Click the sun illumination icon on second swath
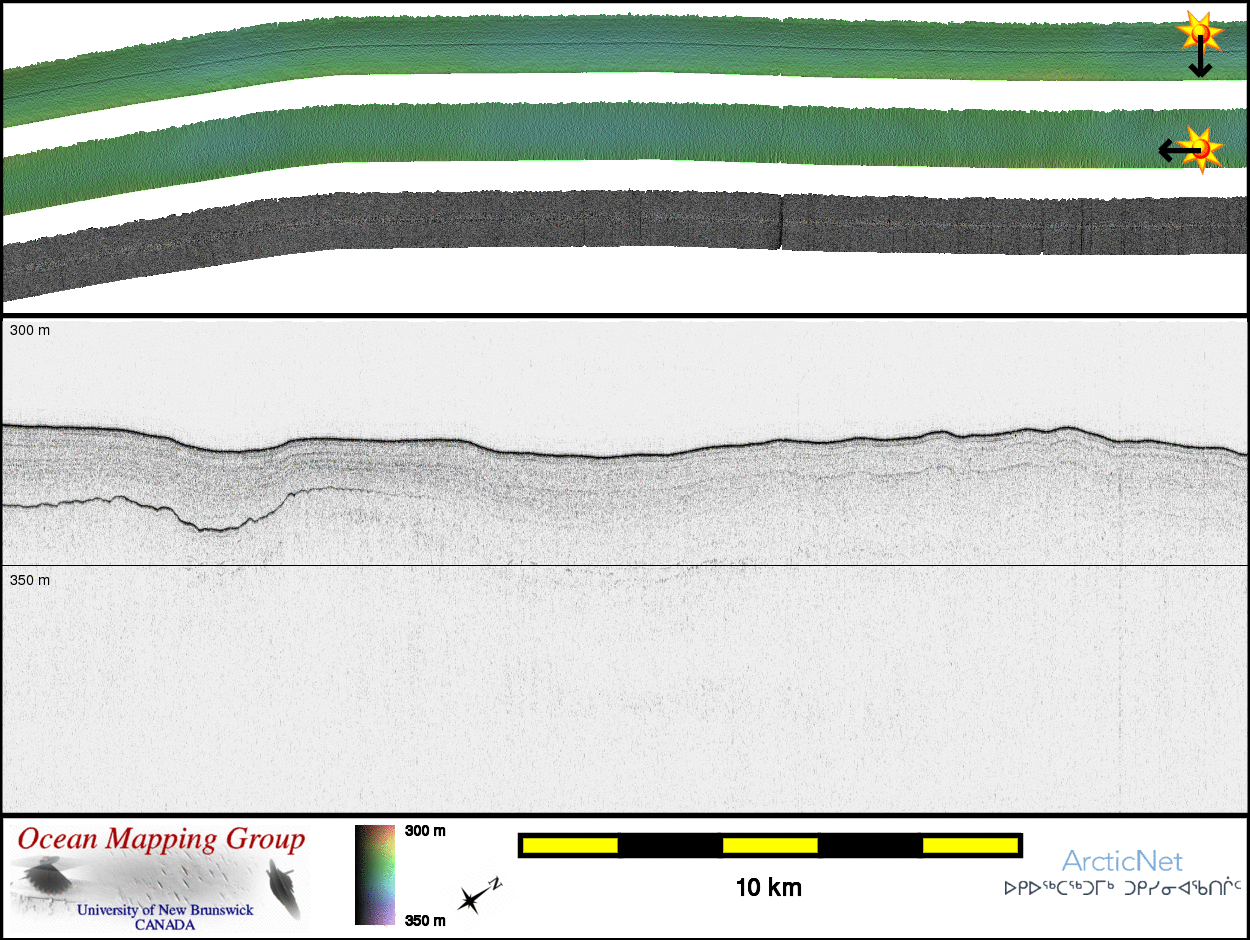Screen dimensions: 1250x940 (1203, 148)
